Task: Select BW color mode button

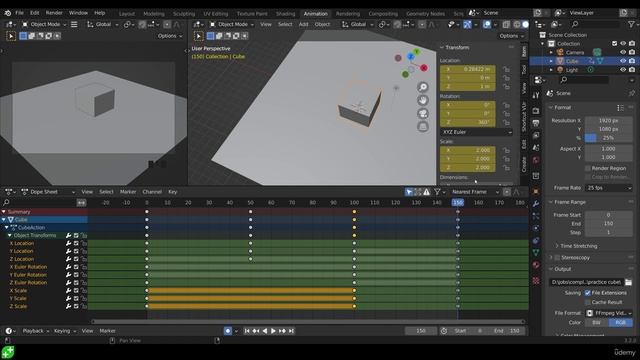Action: [597, 322]
